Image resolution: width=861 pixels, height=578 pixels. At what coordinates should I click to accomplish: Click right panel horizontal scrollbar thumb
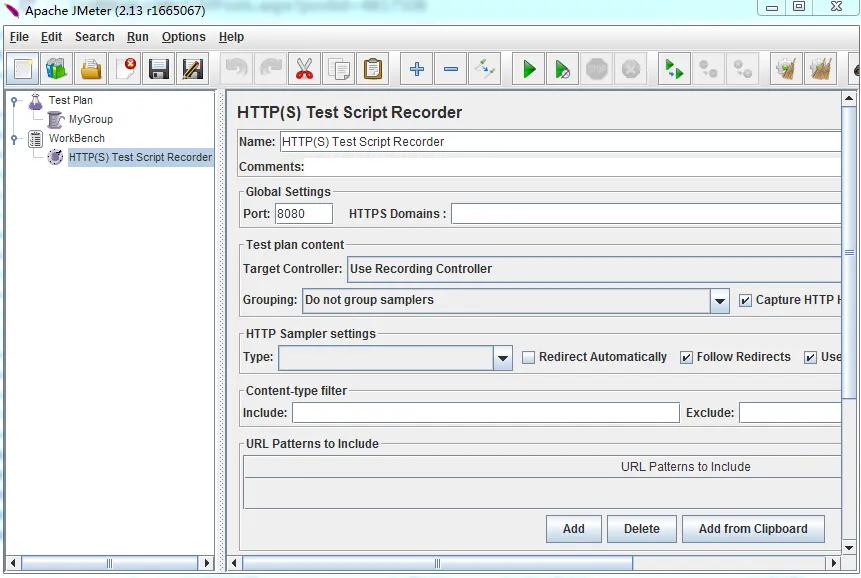click(437, 563)
